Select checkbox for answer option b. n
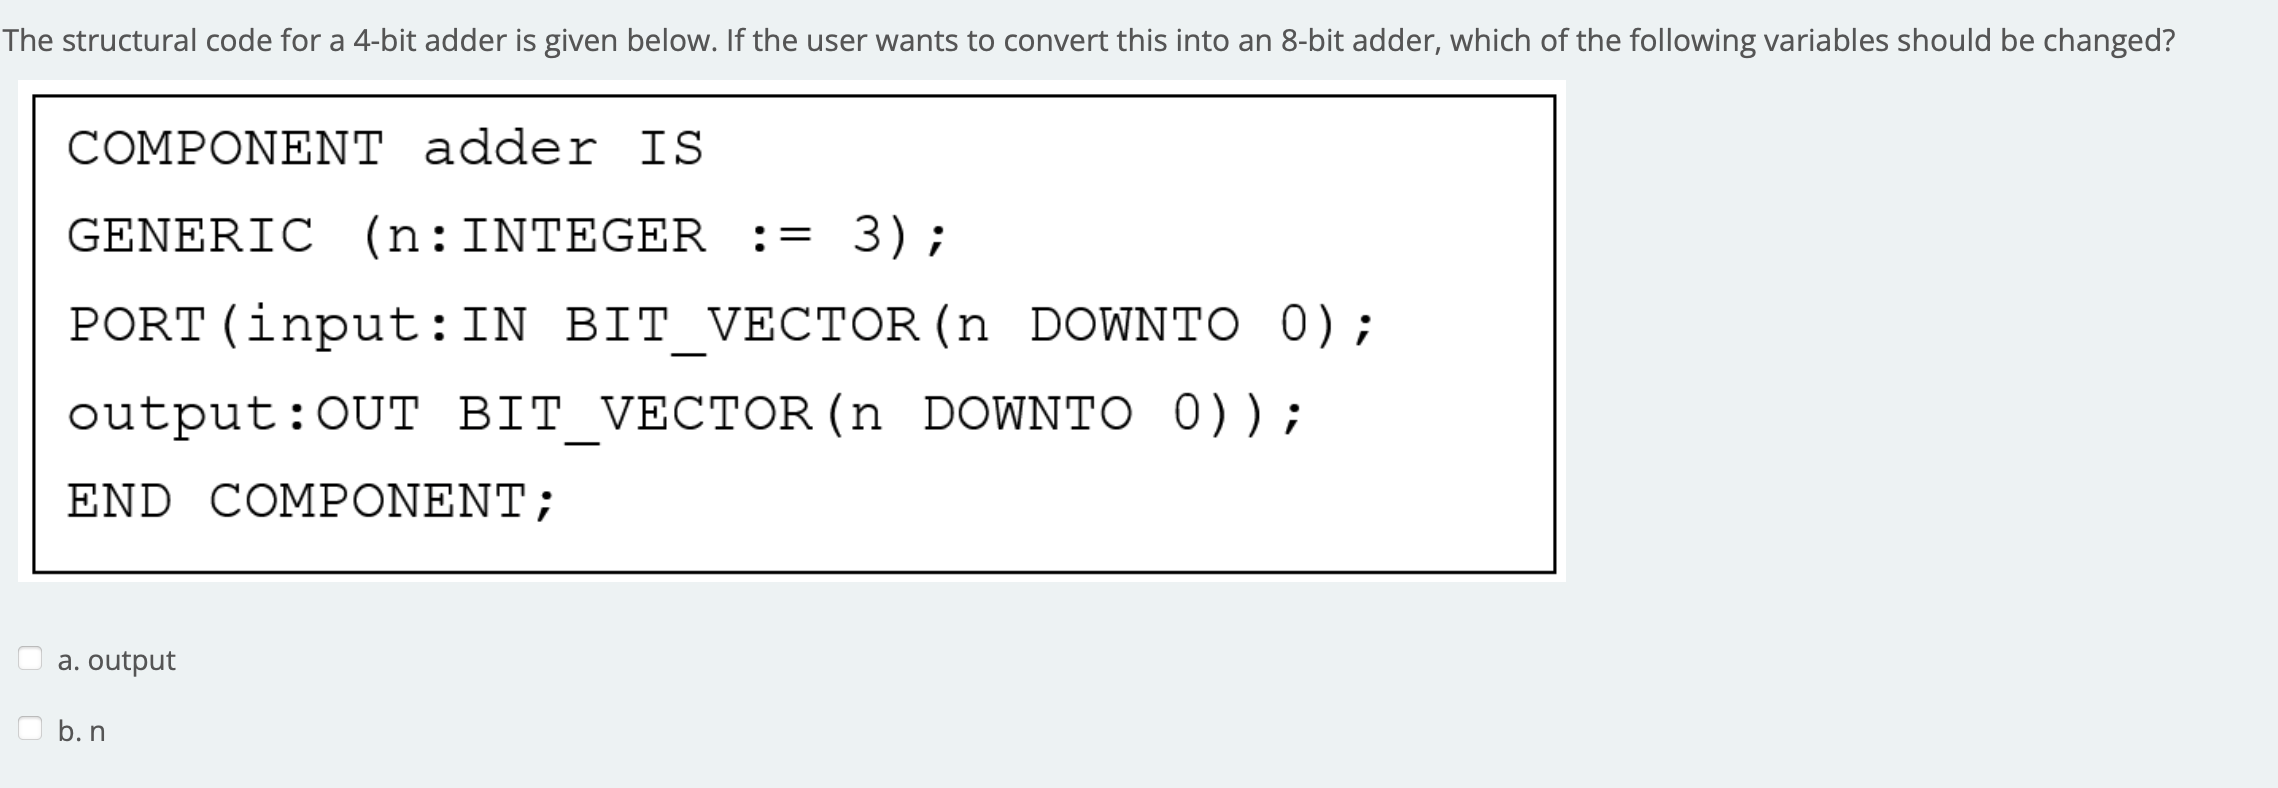The height and width of the screenshot is (788, 2278). click(31, 729)
